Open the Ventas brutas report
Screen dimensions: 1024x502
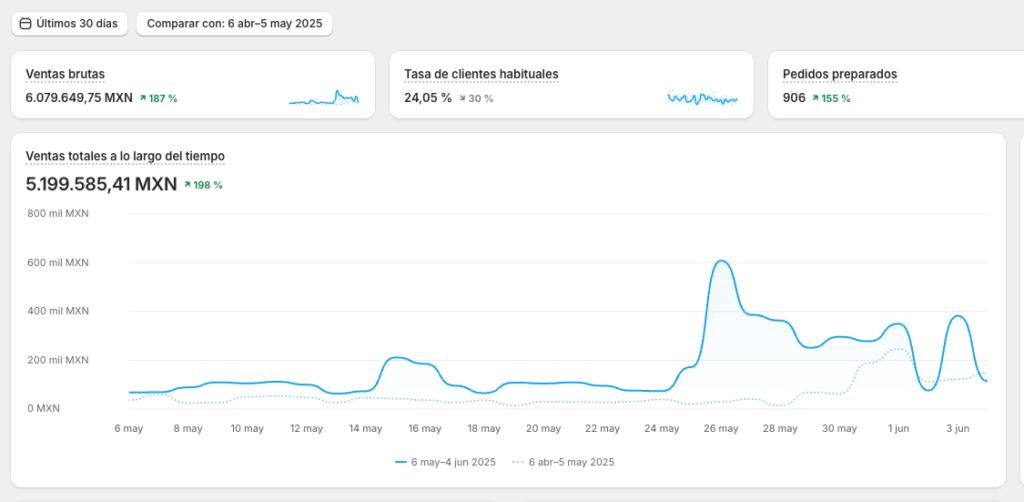pyautogui.click(x=65, y=74)
